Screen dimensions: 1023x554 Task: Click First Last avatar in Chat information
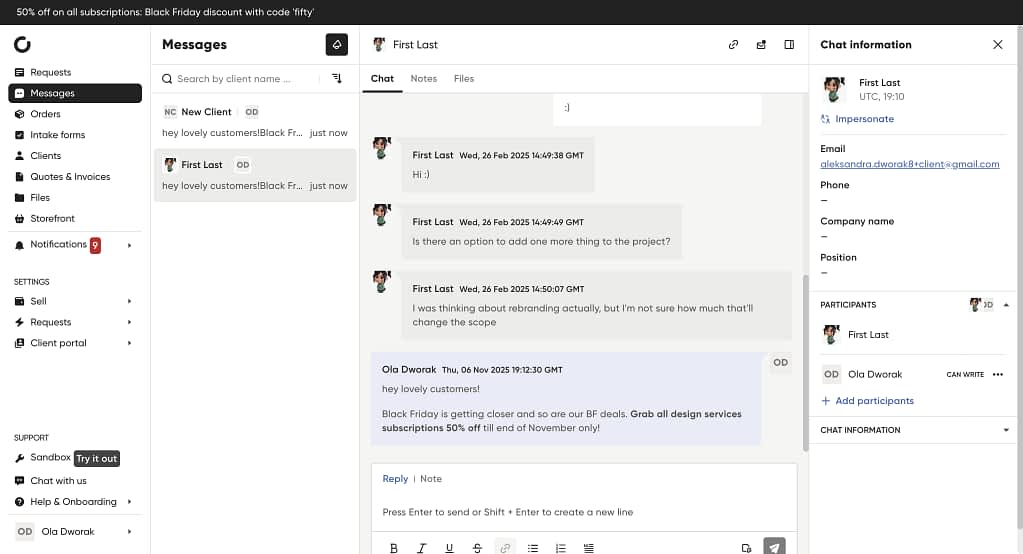pyautogui.click(x=833, y=89)
